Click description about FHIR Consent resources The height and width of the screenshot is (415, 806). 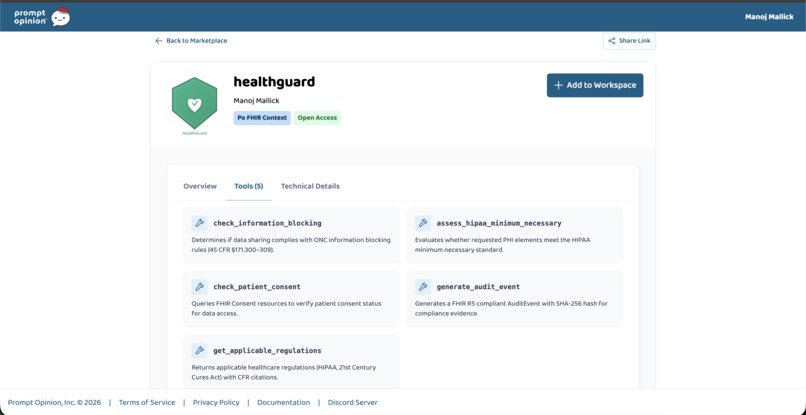(x=286, y=309)
